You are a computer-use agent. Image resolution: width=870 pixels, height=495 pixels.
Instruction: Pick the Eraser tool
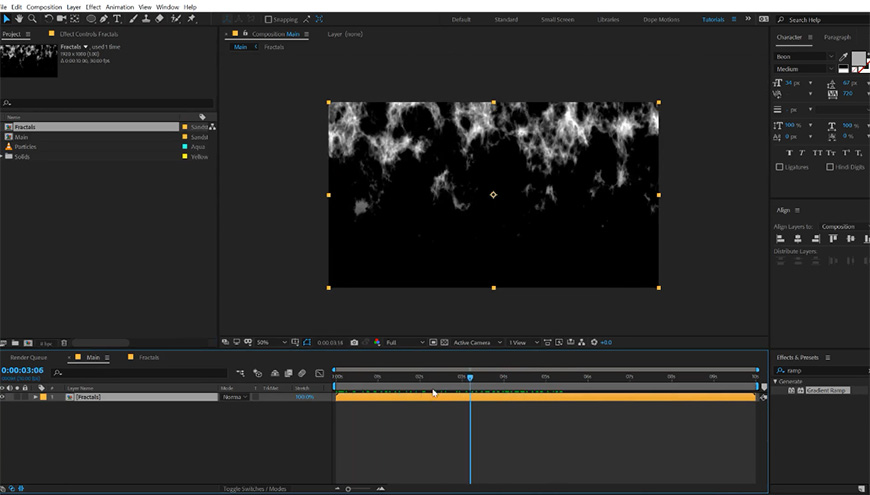[x=159, y=19]
